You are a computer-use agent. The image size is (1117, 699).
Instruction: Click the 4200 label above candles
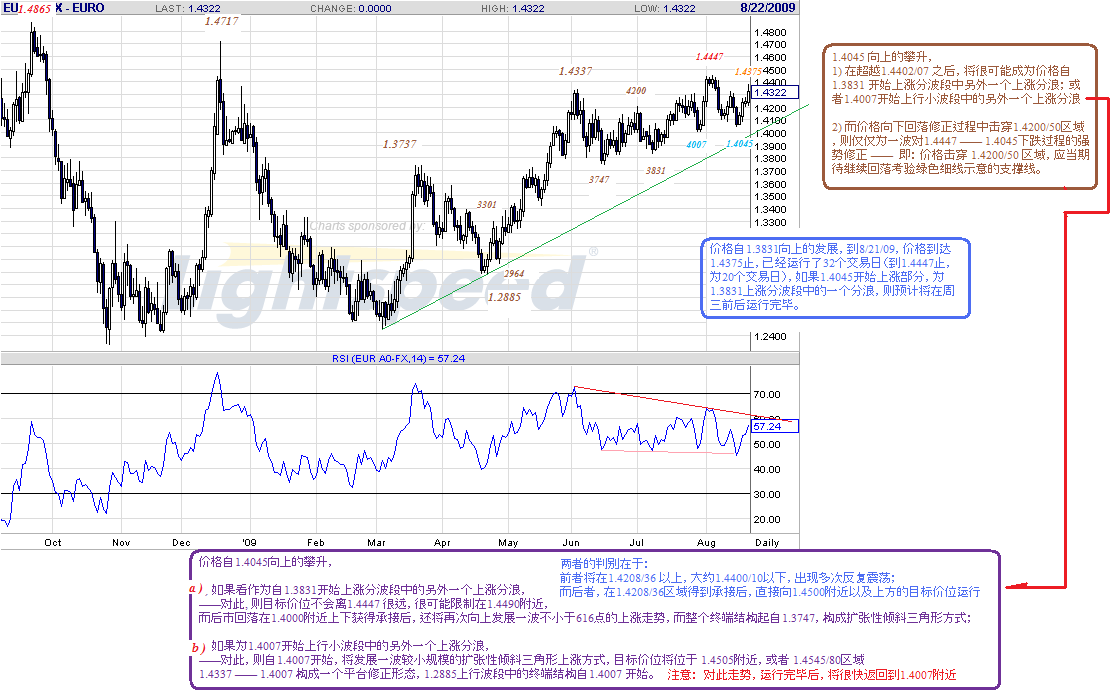[636, 90]
